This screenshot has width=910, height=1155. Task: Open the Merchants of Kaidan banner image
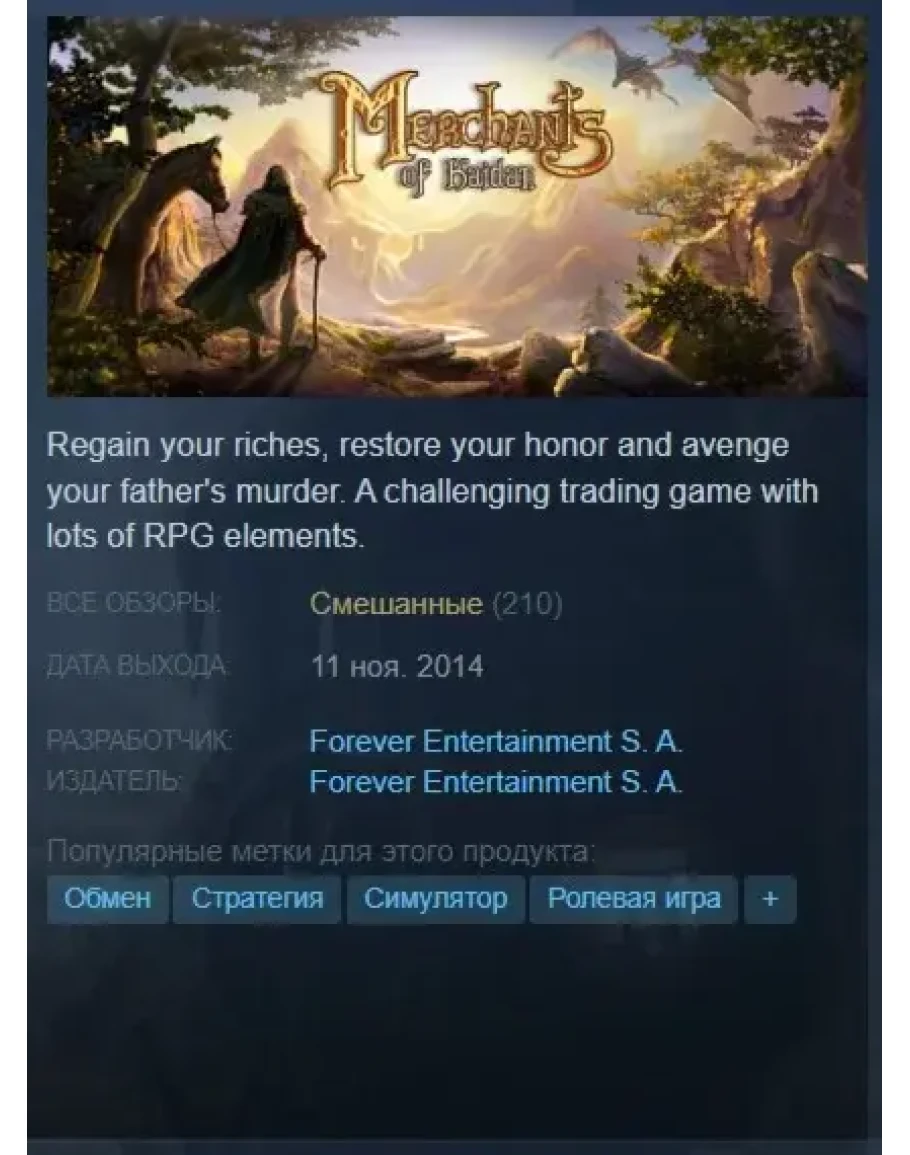click(457, 206)
